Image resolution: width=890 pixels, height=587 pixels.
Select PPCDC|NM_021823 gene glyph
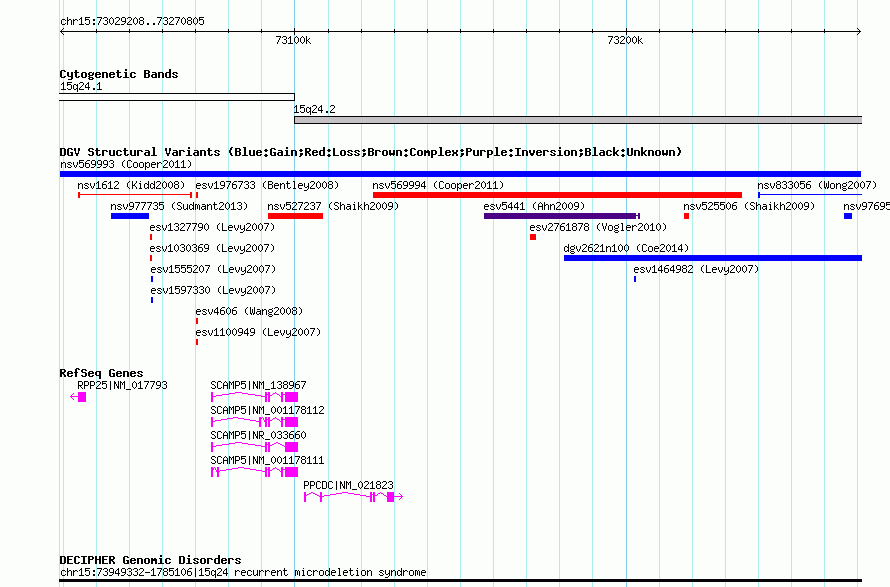point(354,497)
